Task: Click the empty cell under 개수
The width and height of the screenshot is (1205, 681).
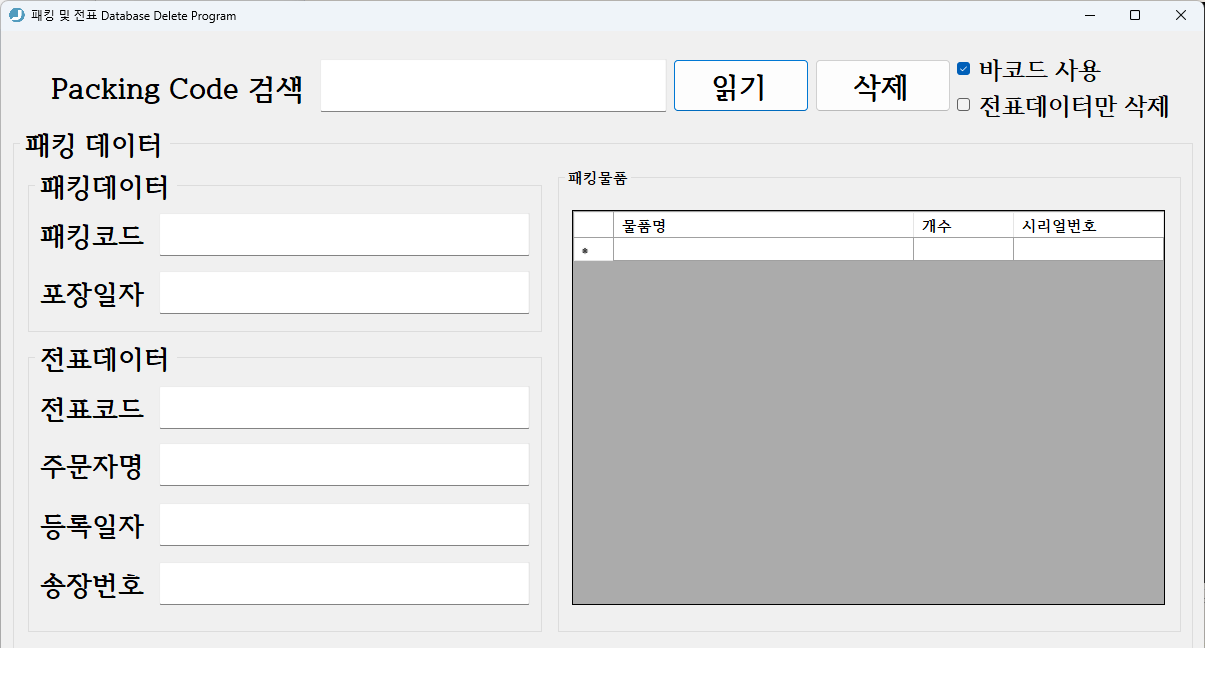Action: (963, 249)
